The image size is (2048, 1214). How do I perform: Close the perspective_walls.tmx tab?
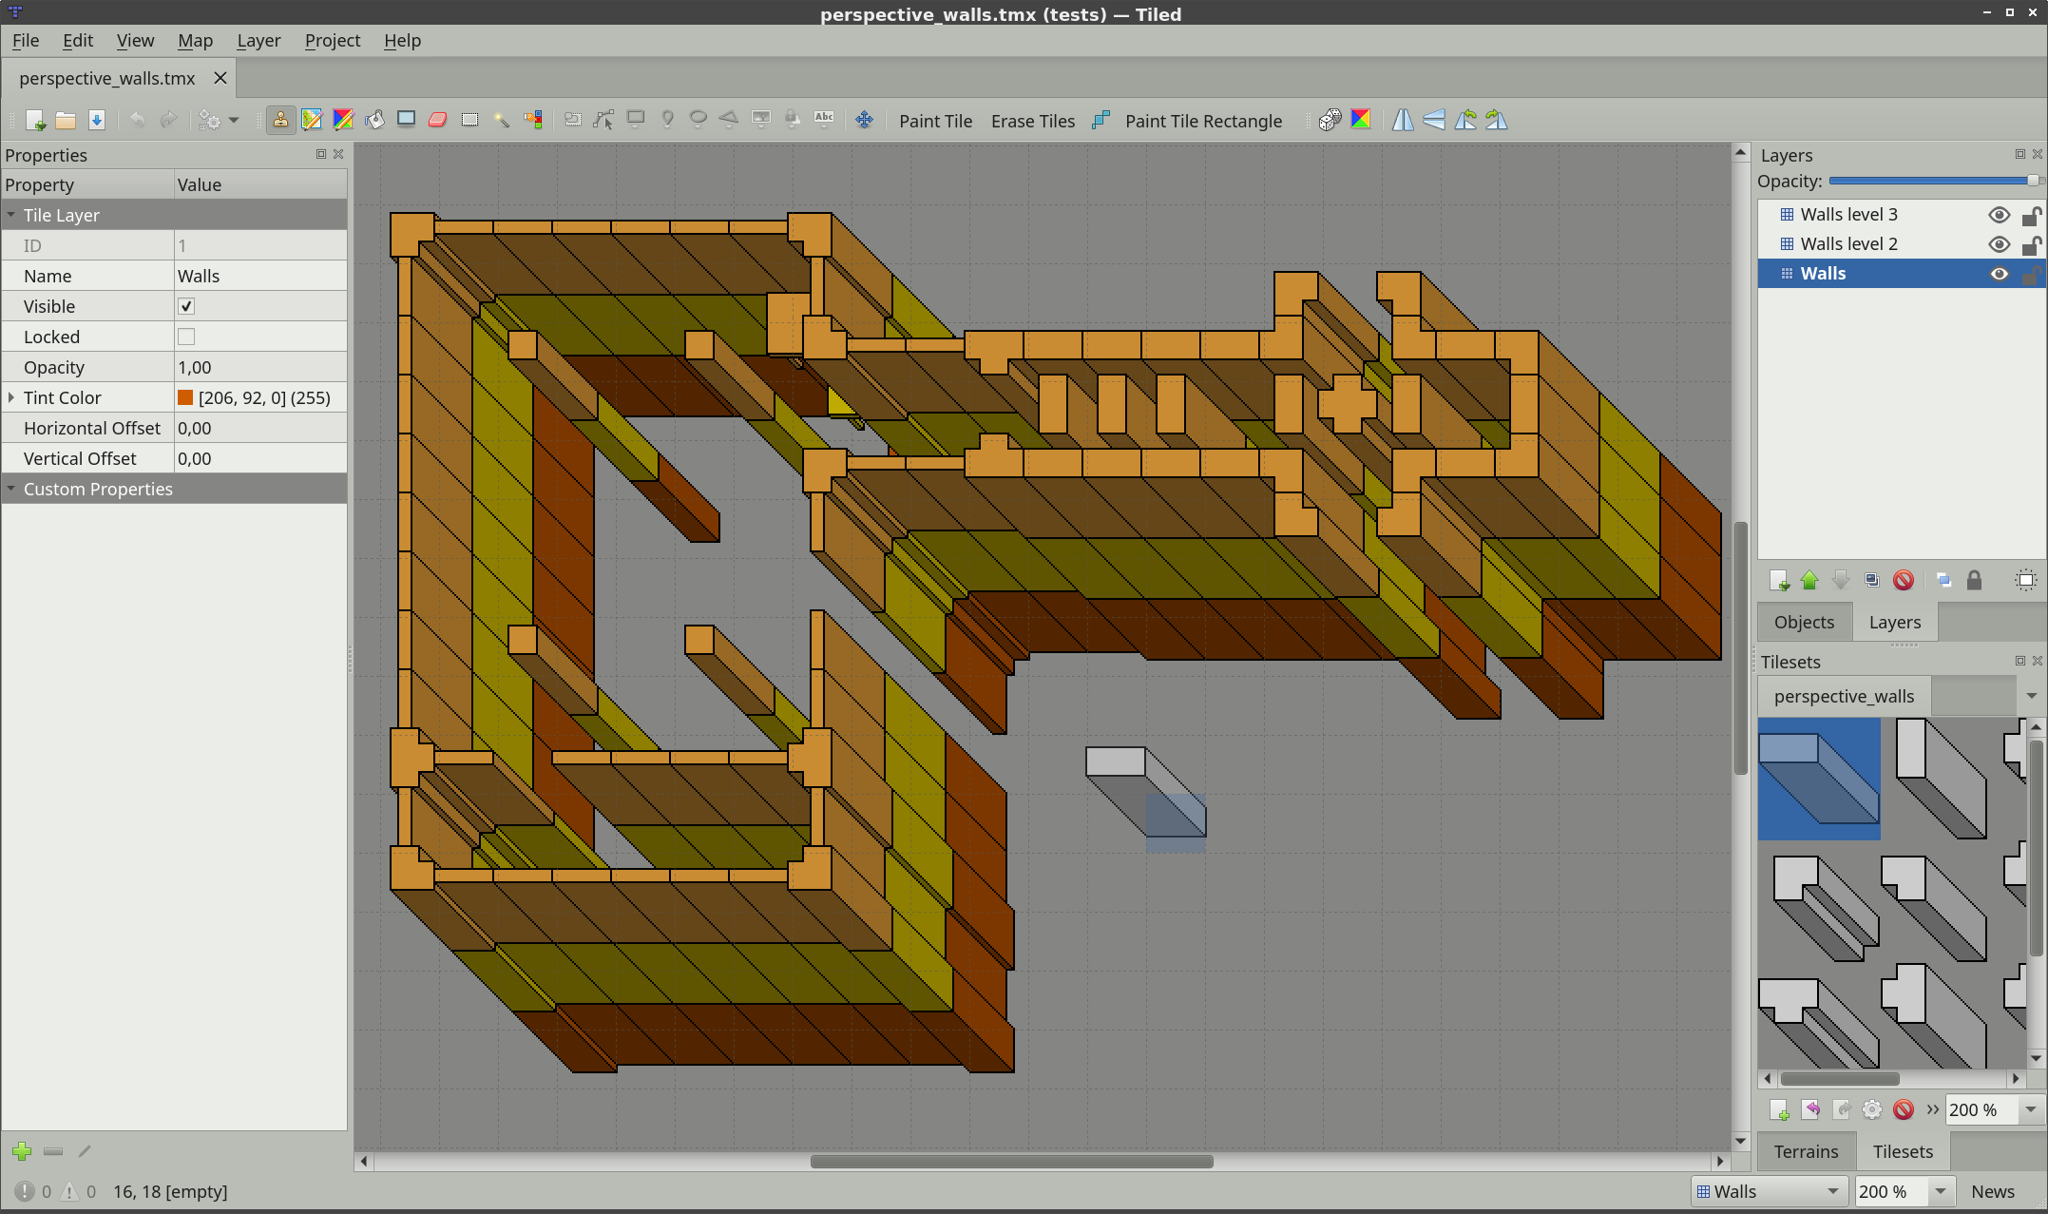(220, 78)
